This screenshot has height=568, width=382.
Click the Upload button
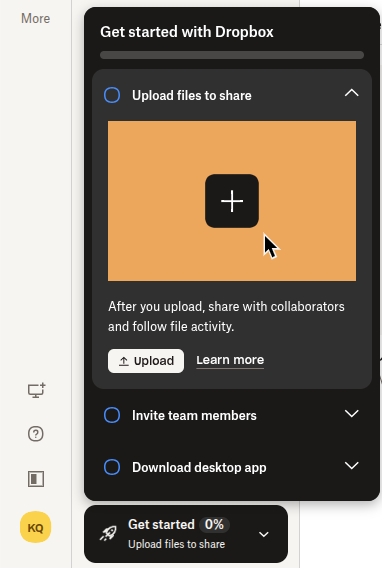tap(146, 361)
